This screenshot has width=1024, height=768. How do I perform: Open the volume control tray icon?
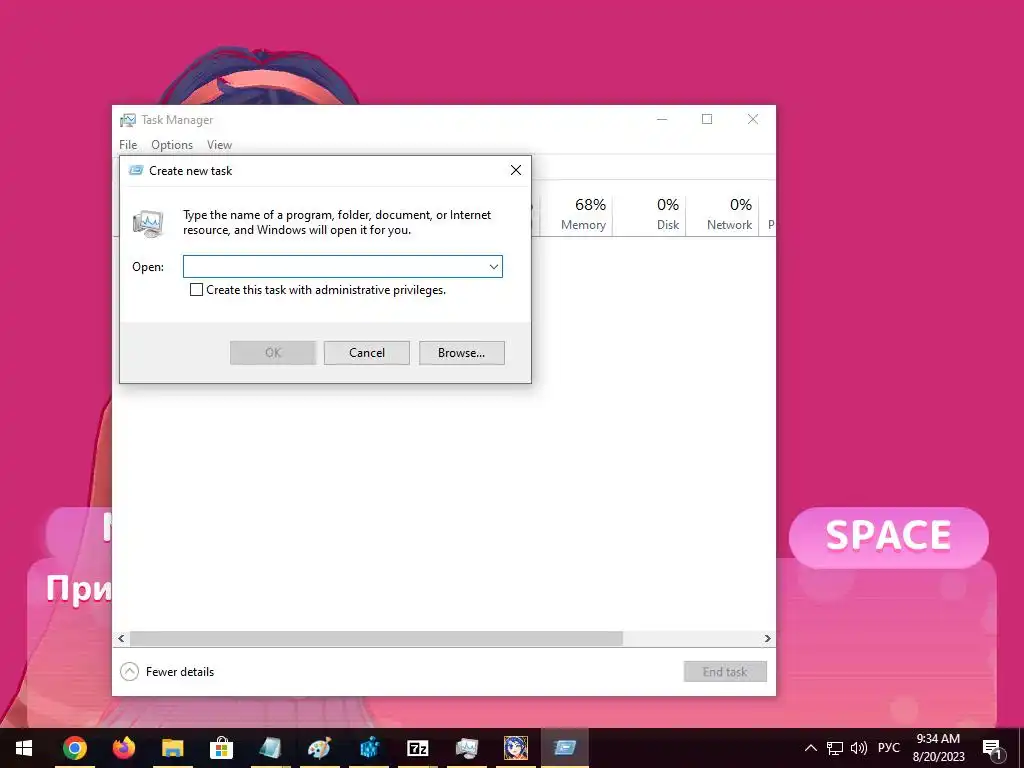[859, 748]
